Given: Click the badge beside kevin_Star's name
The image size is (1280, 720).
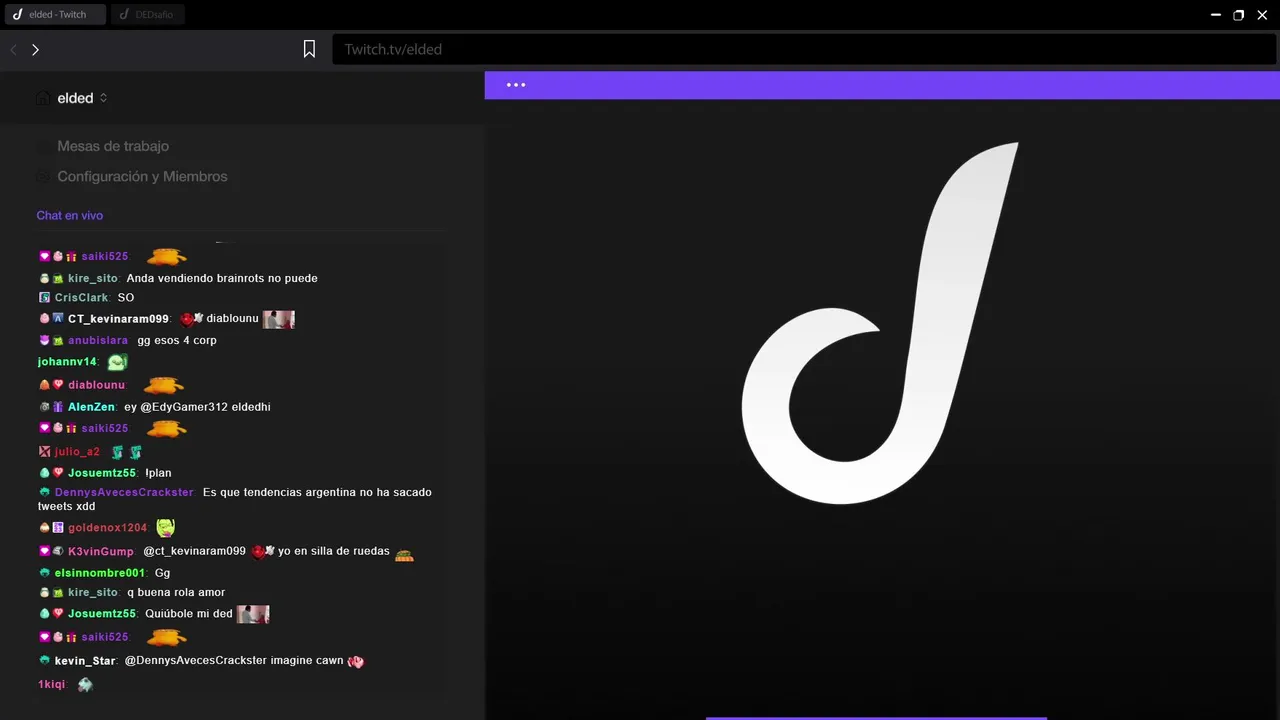Looking at the screenshot, I should click(45, 661).
